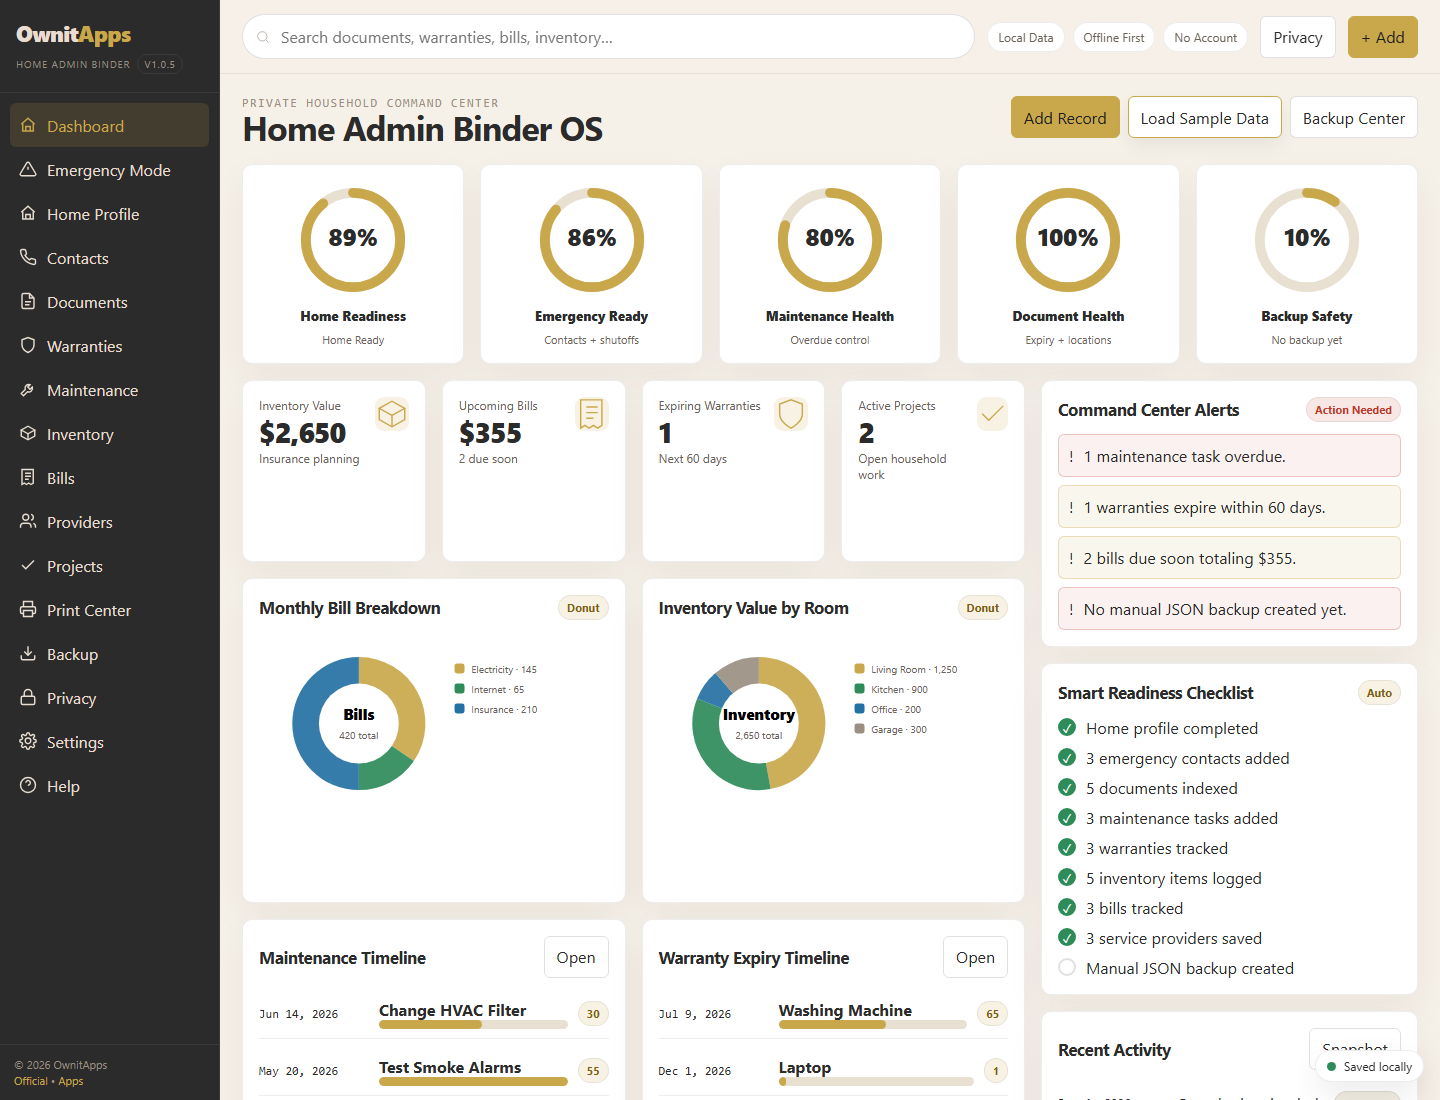Click the Help question mark icon

28,786
